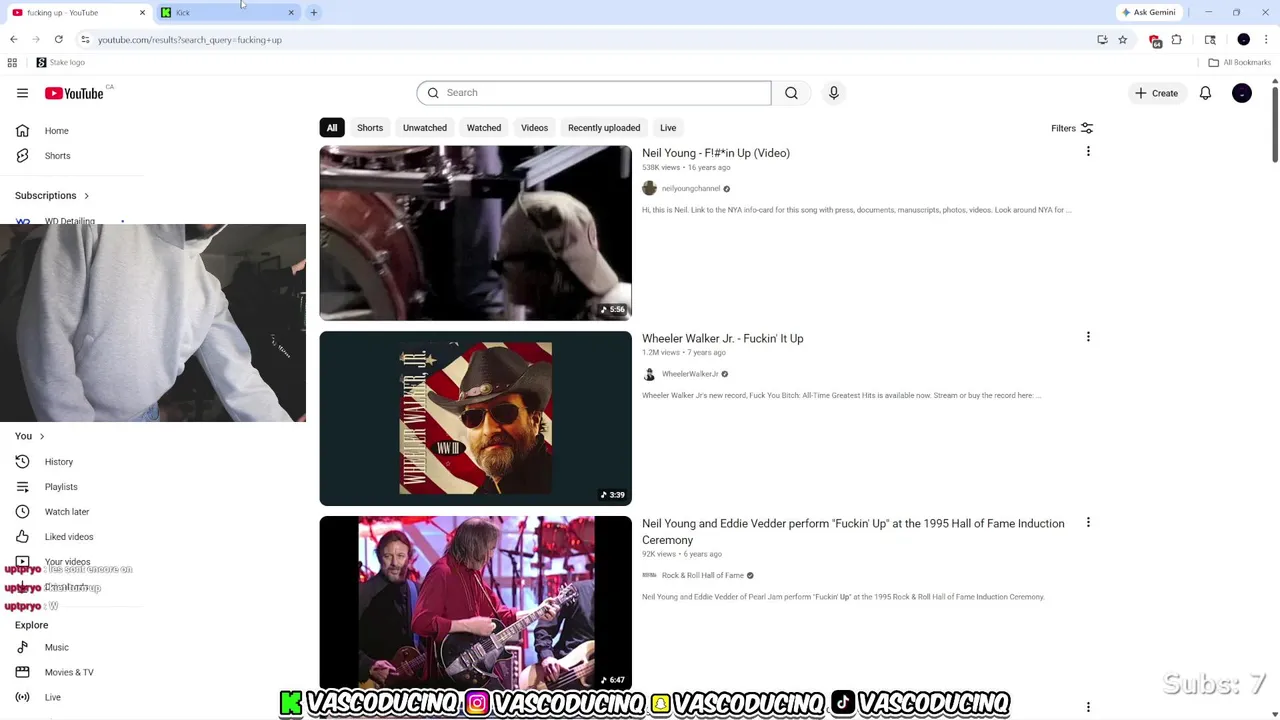This screenshot has height=720, width=1280.
Task: Open Playlists in sidebar
Action: 61,487
